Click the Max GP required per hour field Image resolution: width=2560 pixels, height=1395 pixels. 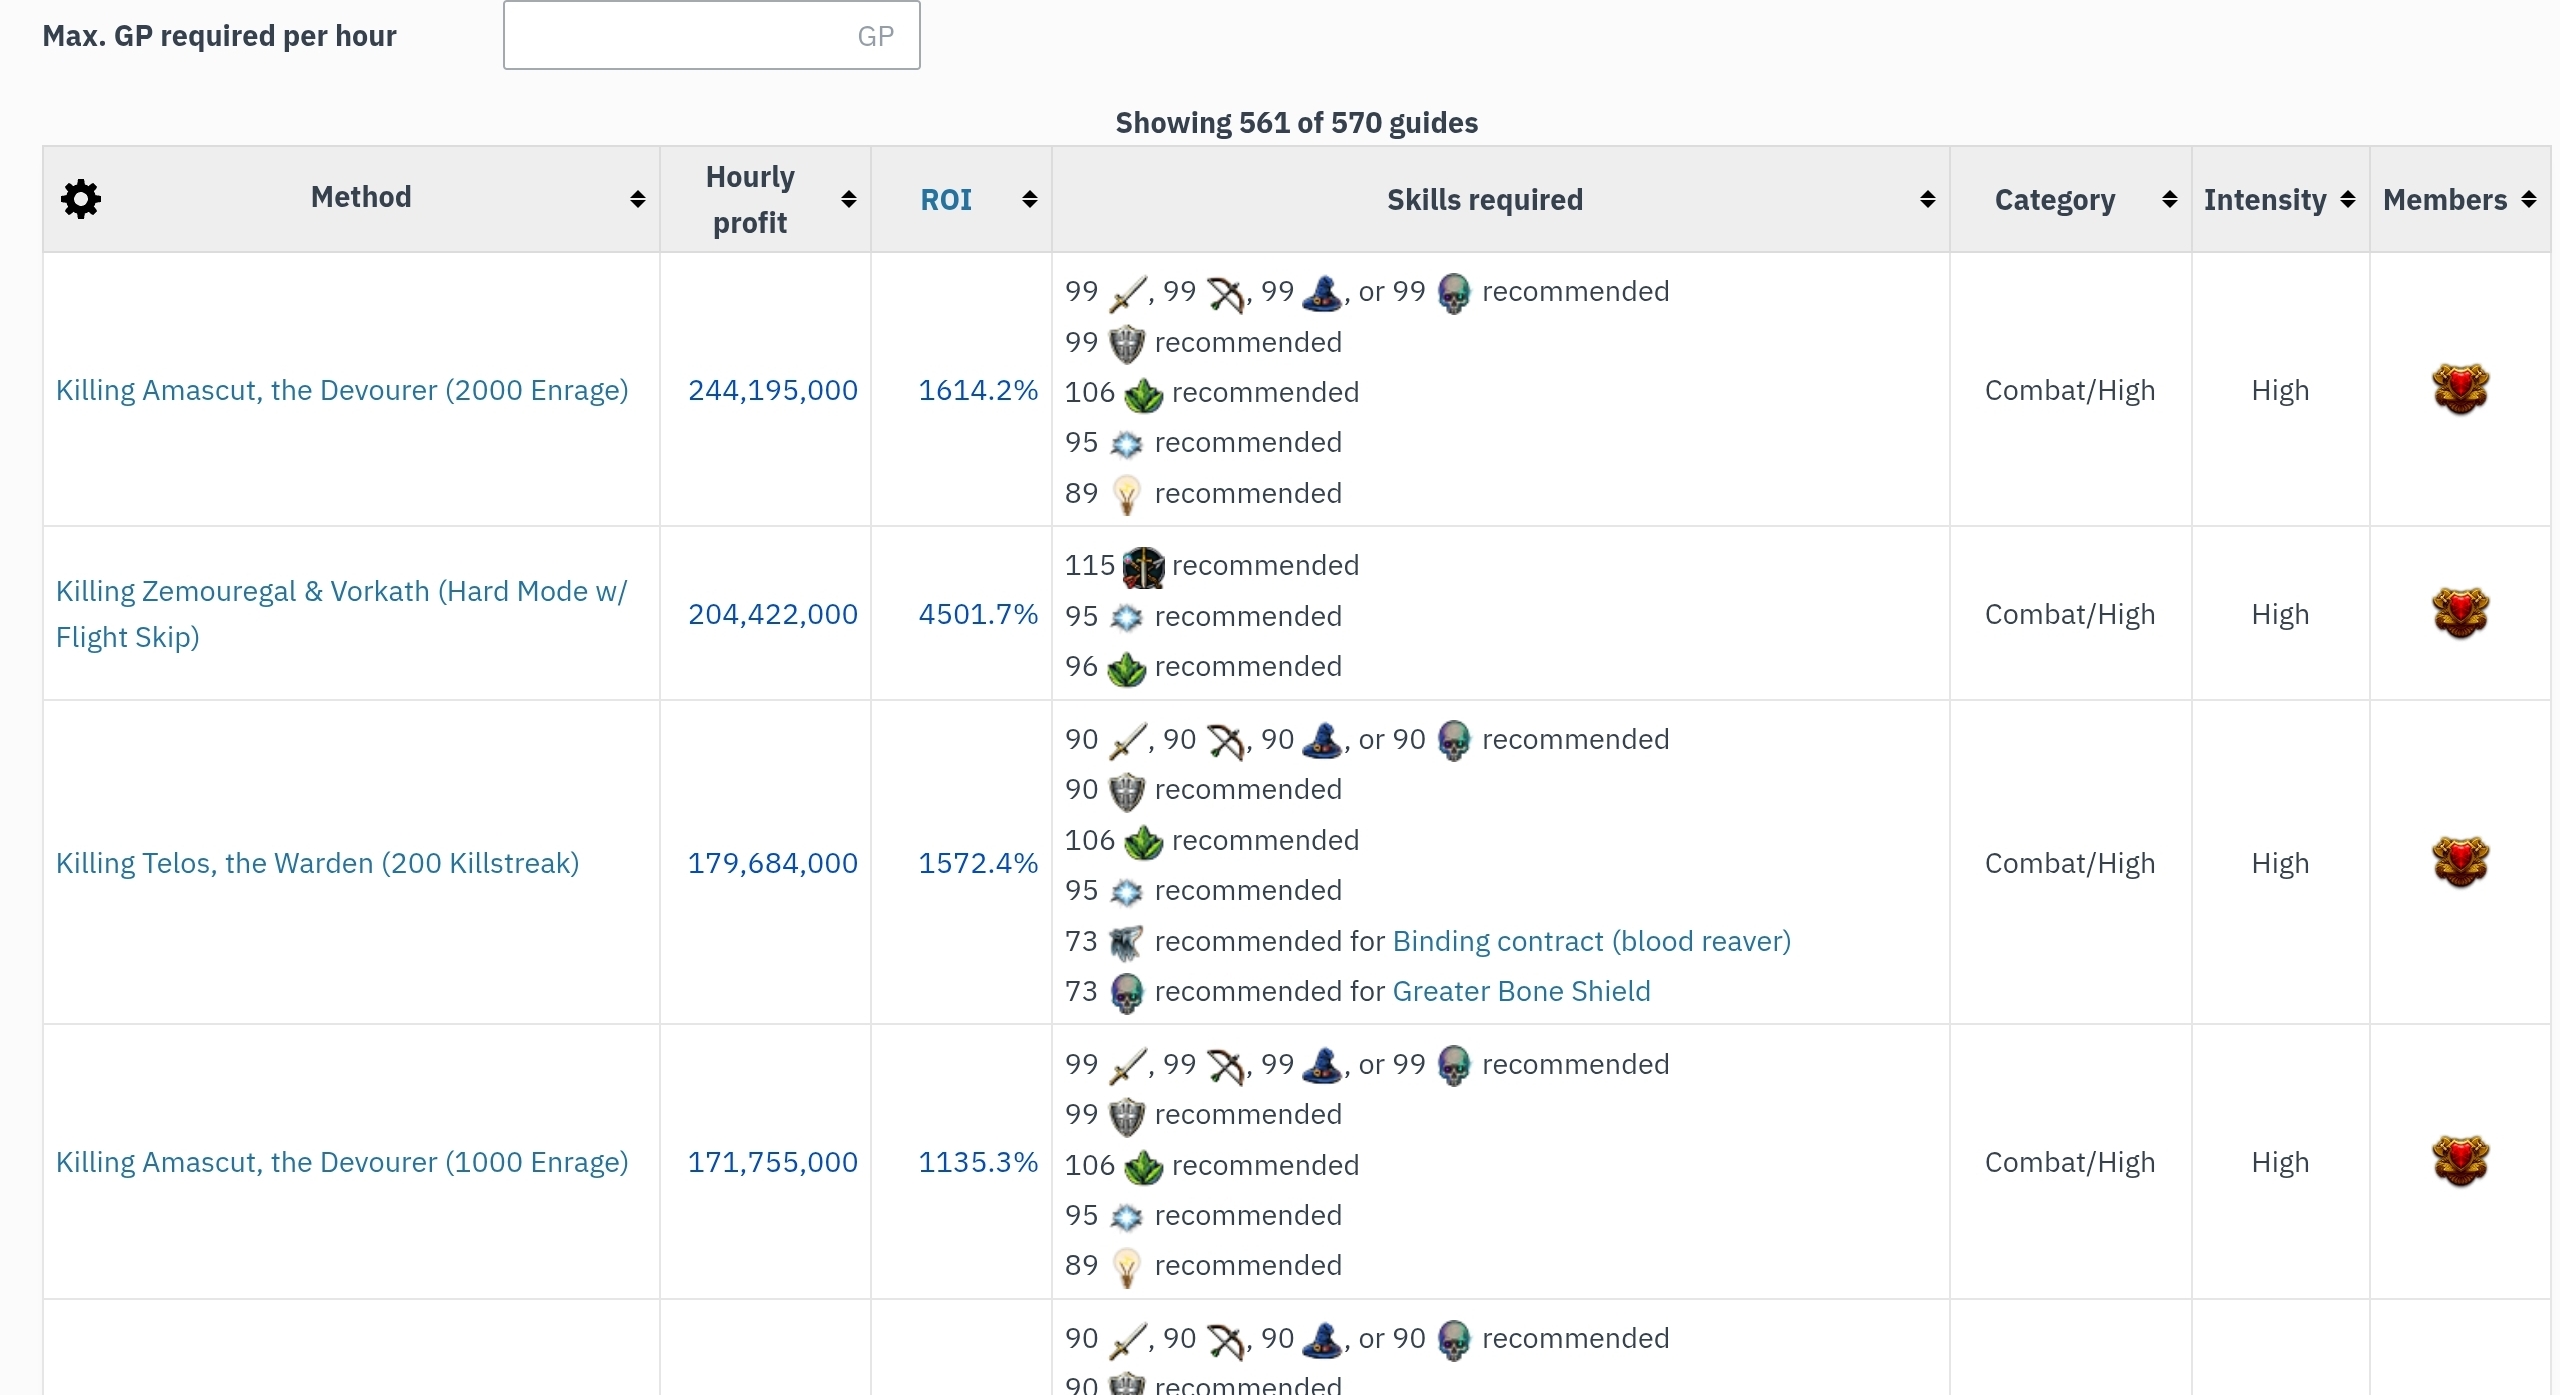click(711, 36)
